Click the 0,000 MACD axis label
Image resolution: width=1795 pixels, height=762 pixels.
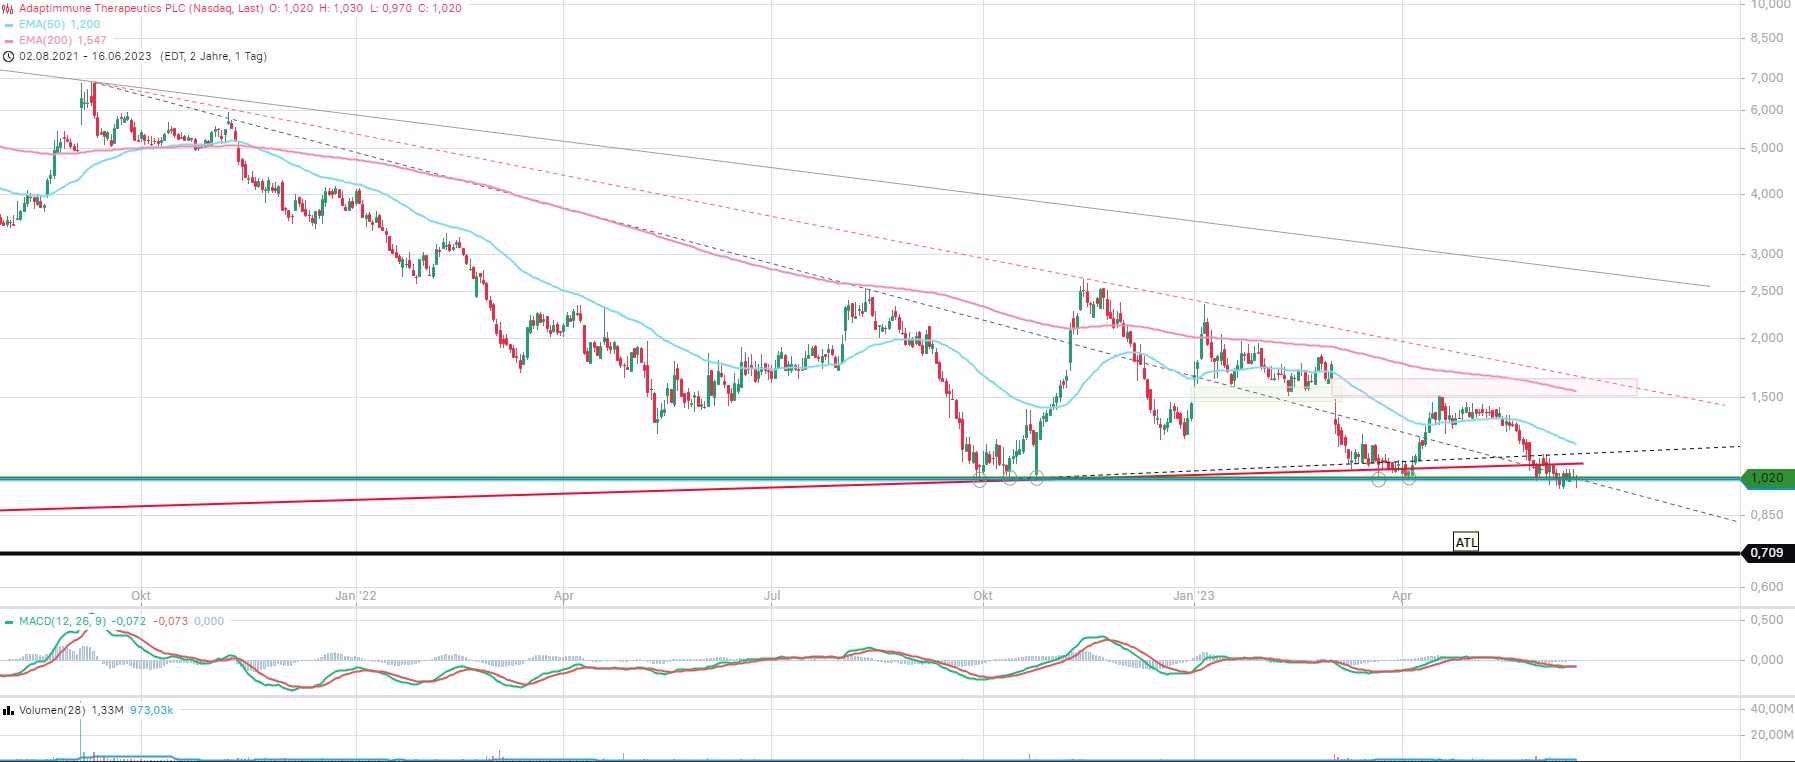coord(1766,660)
